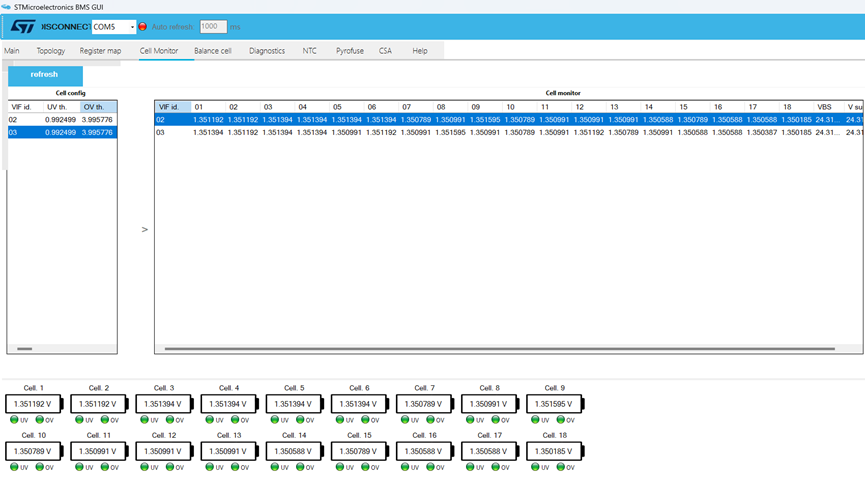Click the Auto refresh interval field
865x481 pixels.
coord(212,27)
